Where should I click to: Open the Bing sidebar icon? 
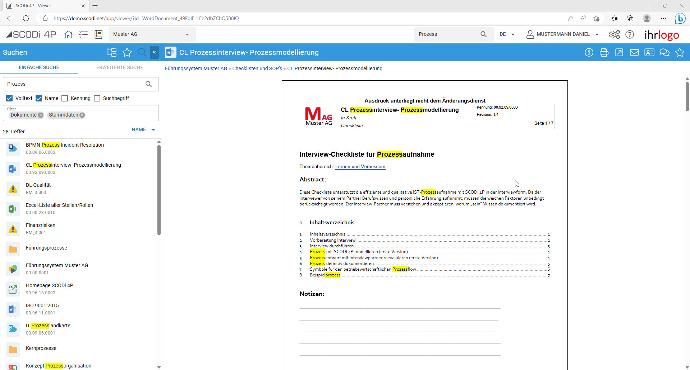(680, 18)
